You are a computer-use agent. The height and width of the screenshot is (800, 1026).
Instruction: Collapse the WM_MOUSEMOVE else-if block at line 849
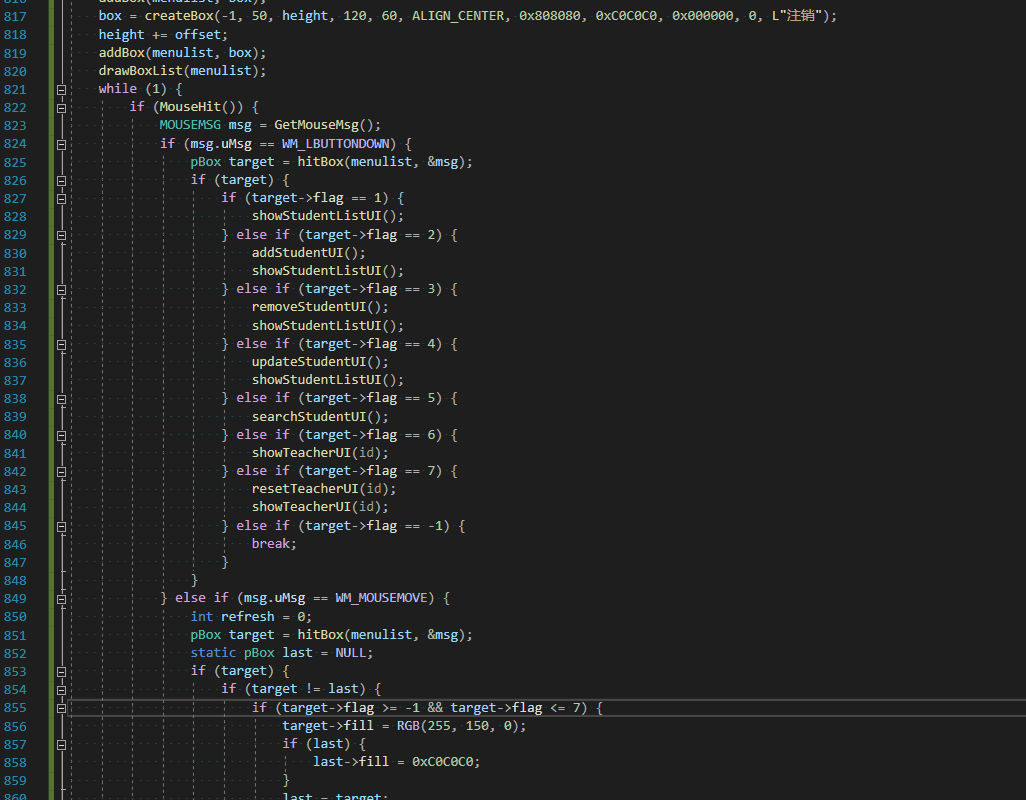point(62,599)
